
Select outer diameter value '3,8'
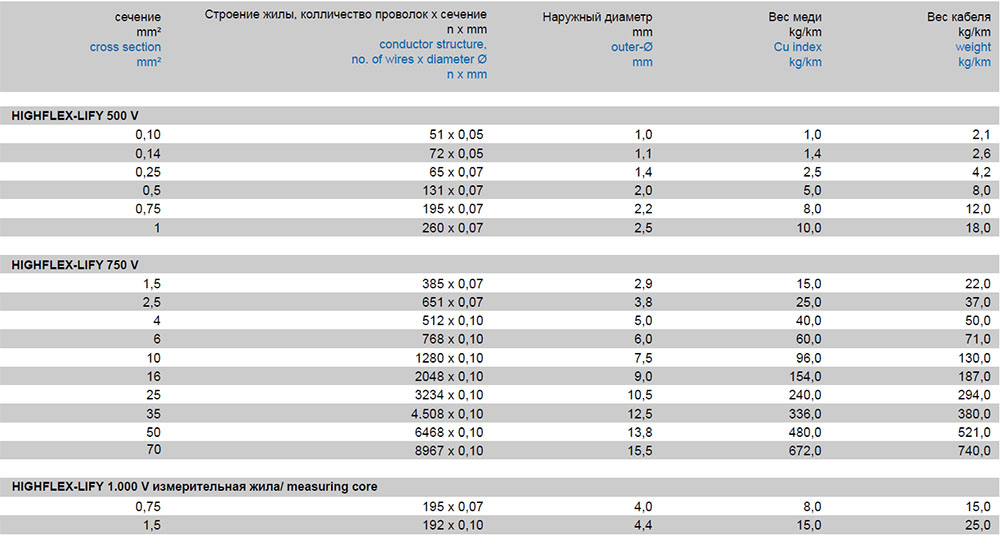click(x=643, y=302)
